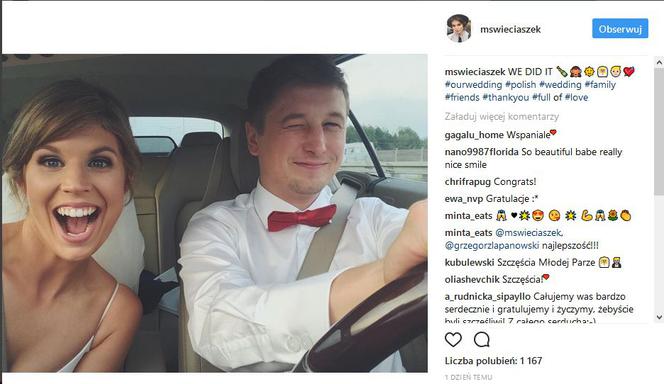This screenshot has width=664, height=384.
Task: View the like count Liczba polubień
Action: (493, 361)
